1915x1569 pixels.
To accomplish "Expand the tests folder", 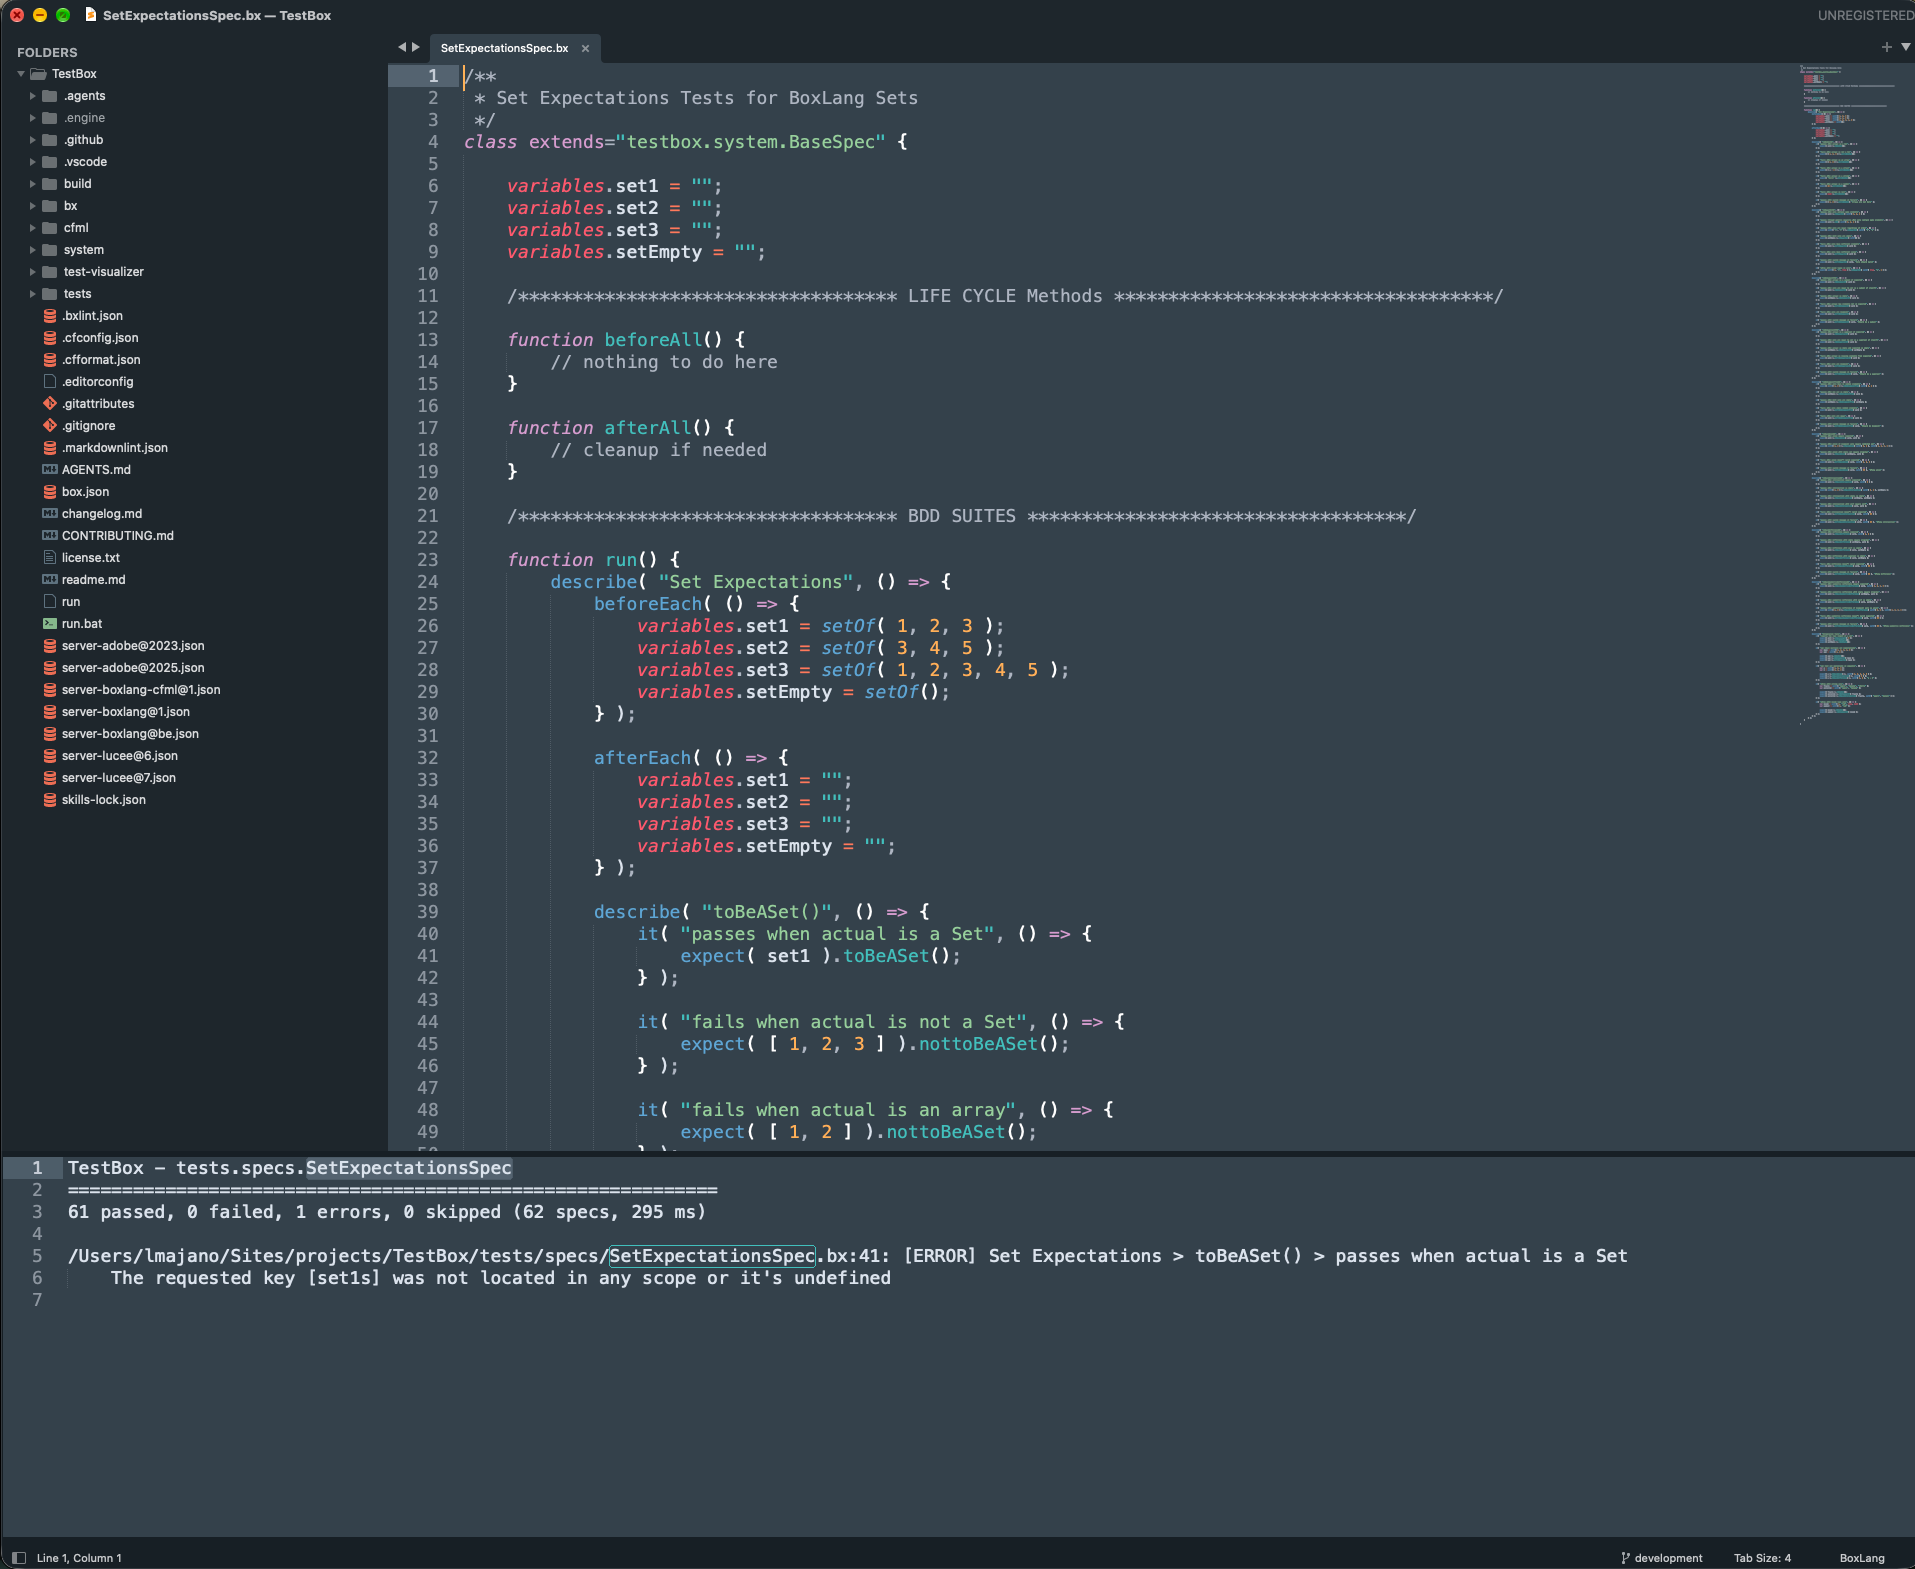I will pyautogui.click(x=32, y=294).
